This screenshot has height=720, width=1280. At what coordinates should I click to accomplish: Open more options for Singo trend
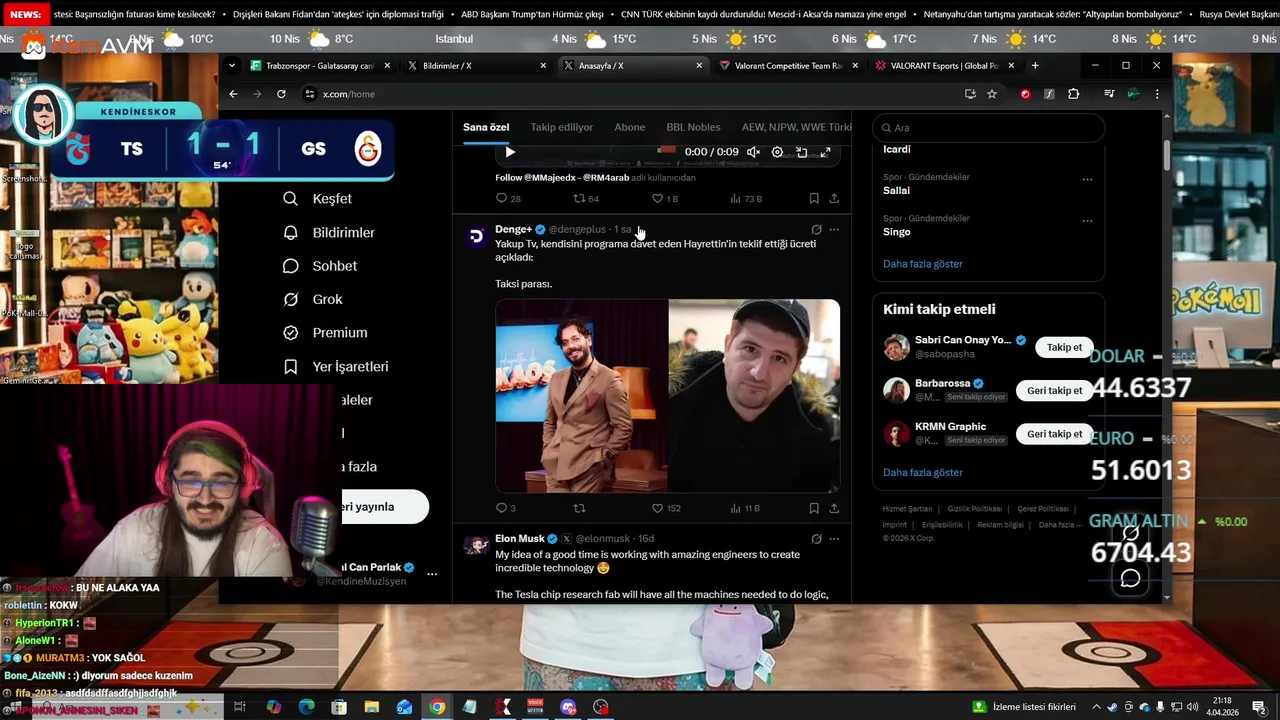click(x=1087, y=221)
